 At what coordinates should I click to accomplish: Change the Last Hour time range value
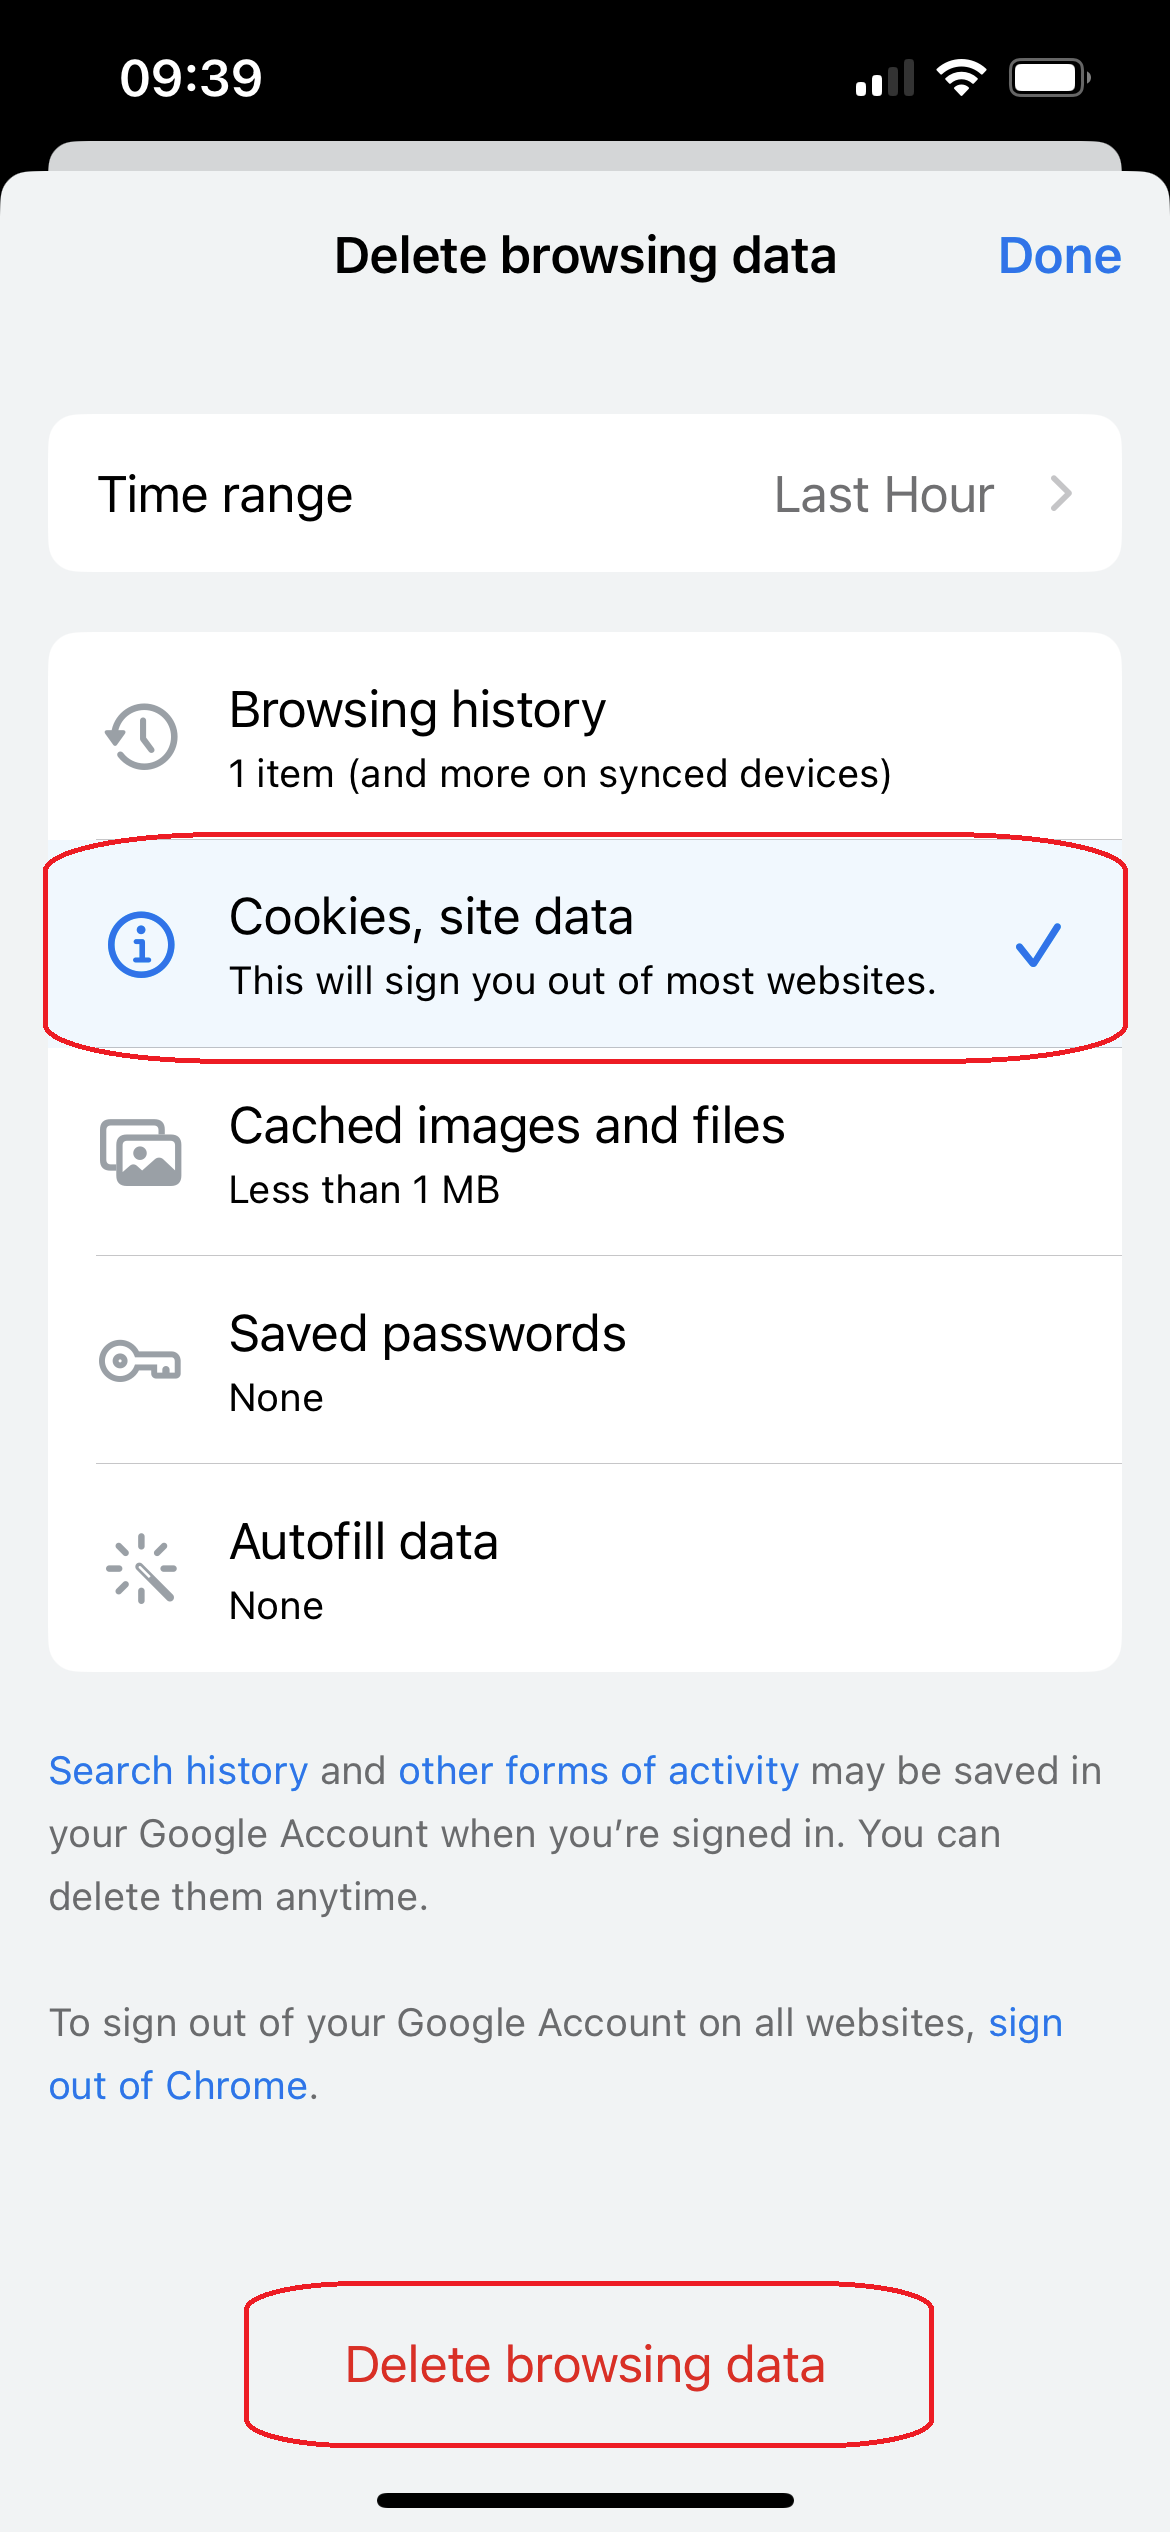tap(884, 494)
